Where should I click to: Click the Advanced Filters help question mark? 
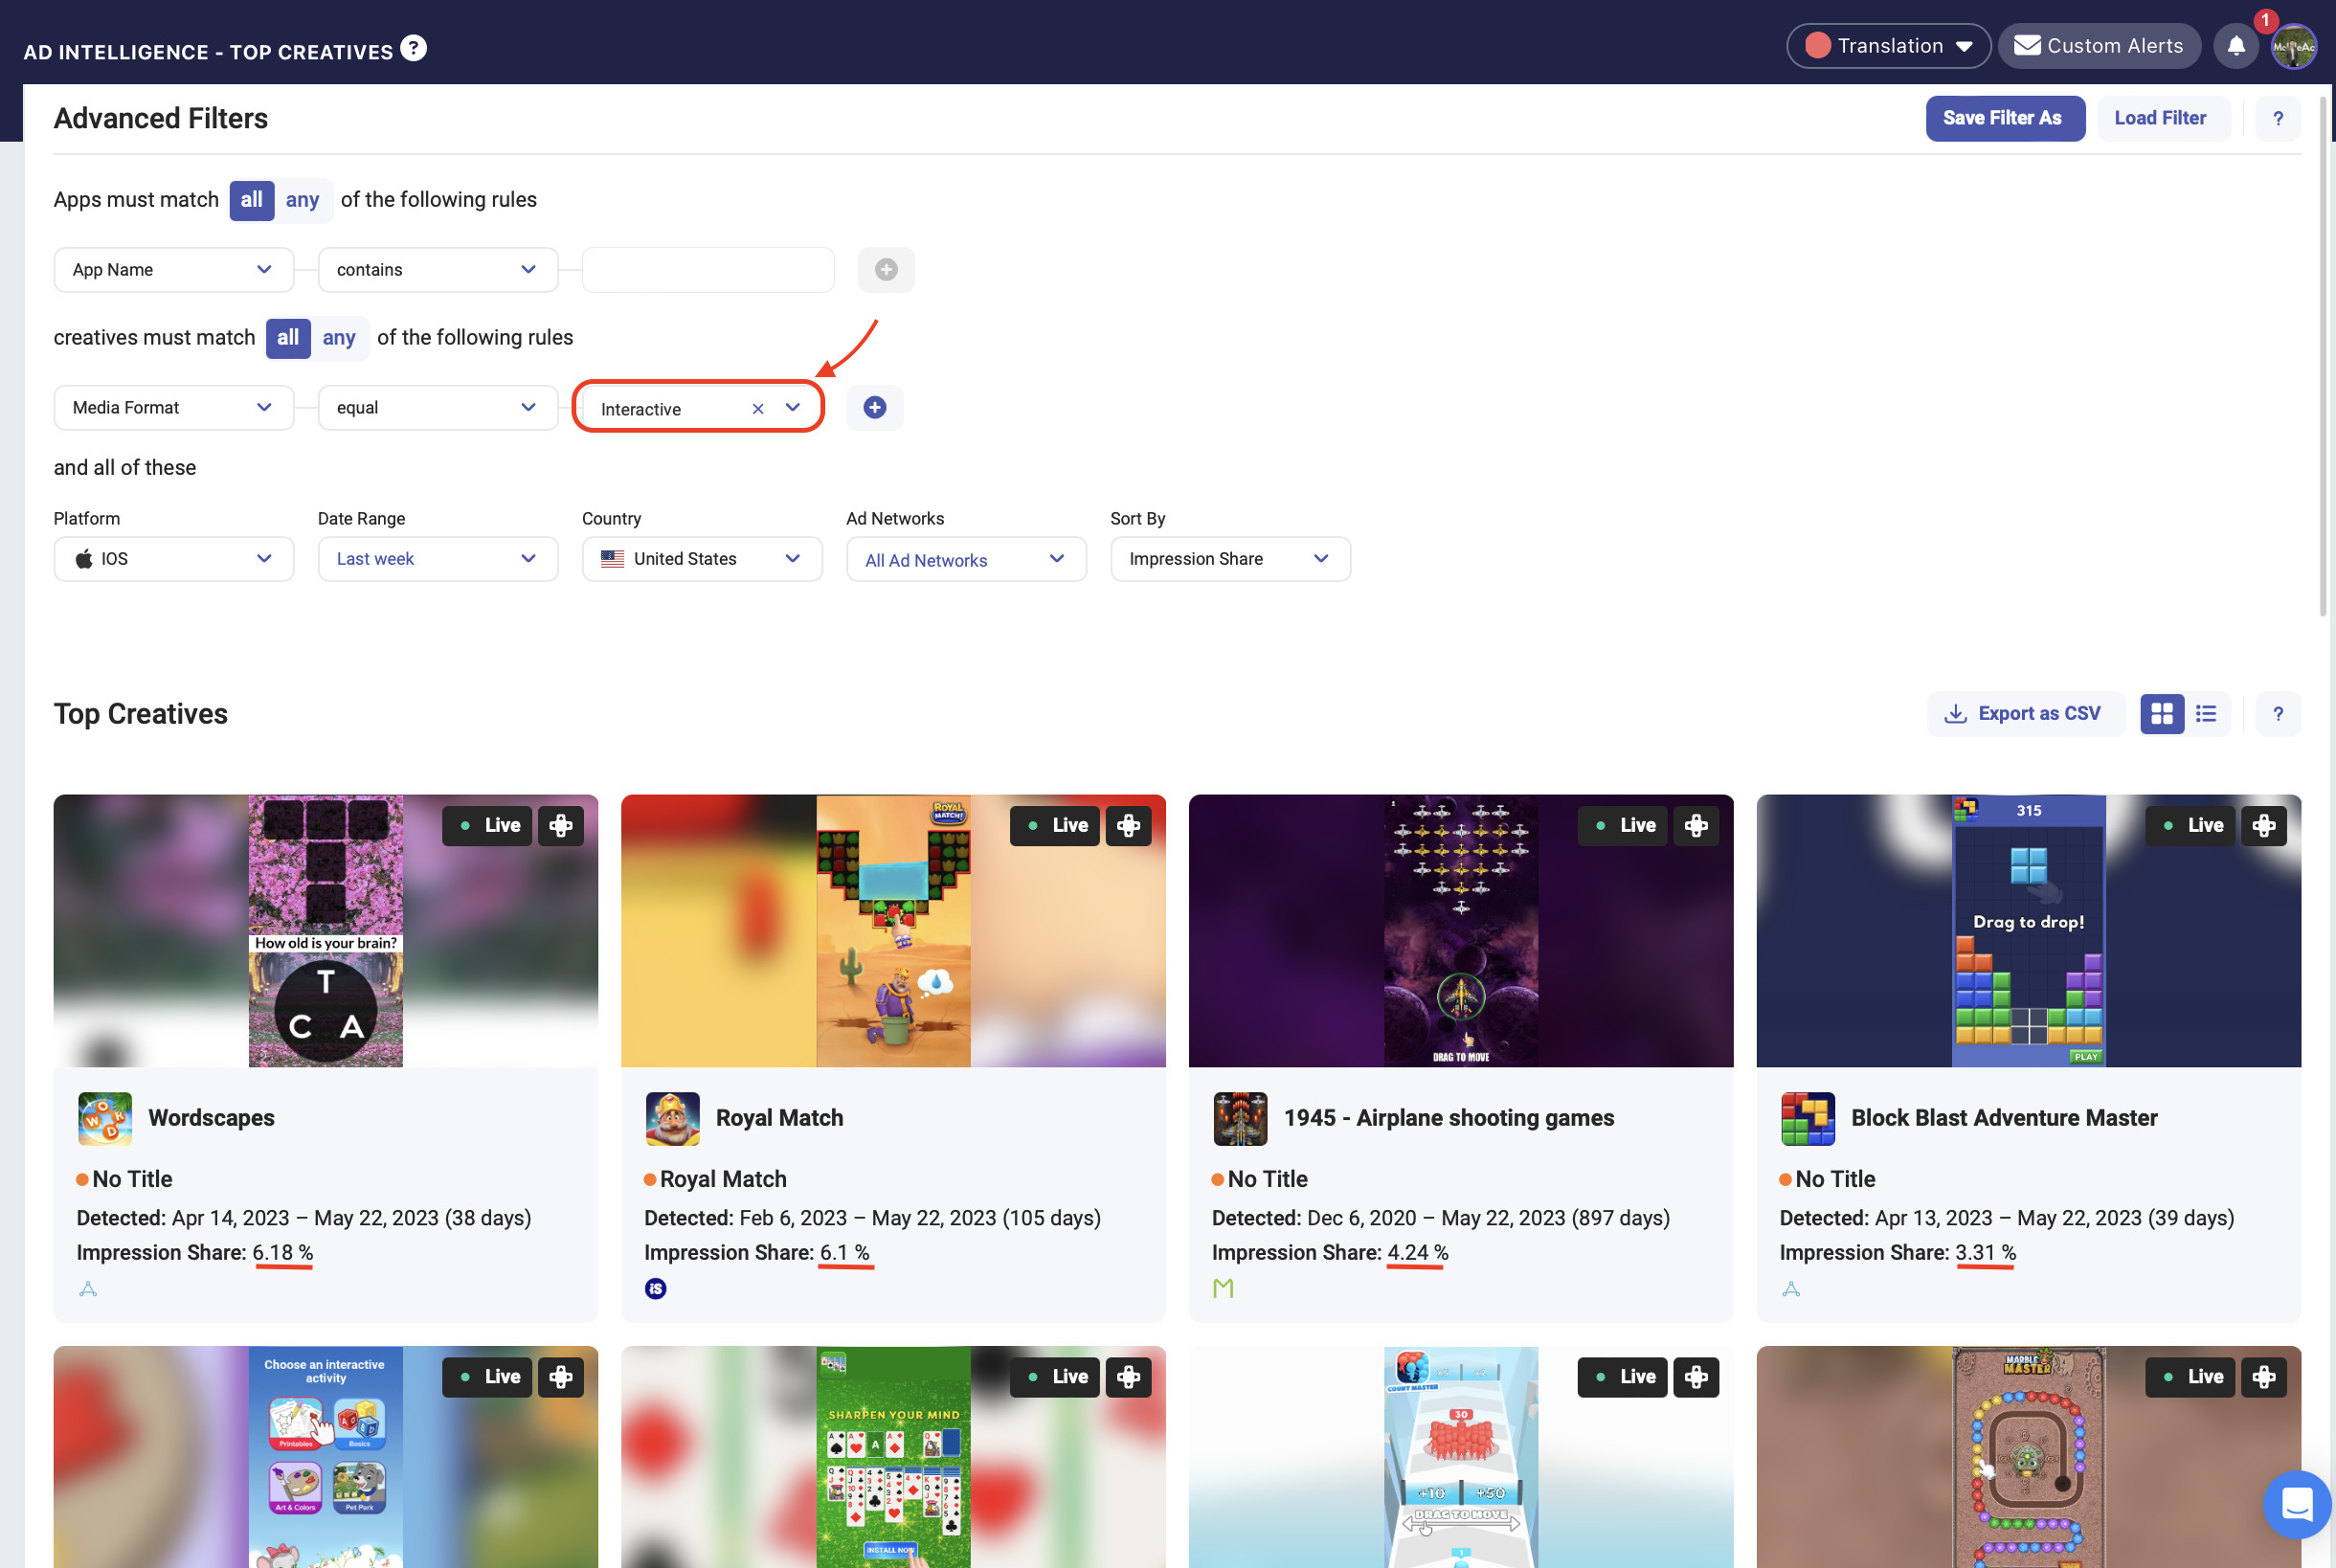point(2278,118)
